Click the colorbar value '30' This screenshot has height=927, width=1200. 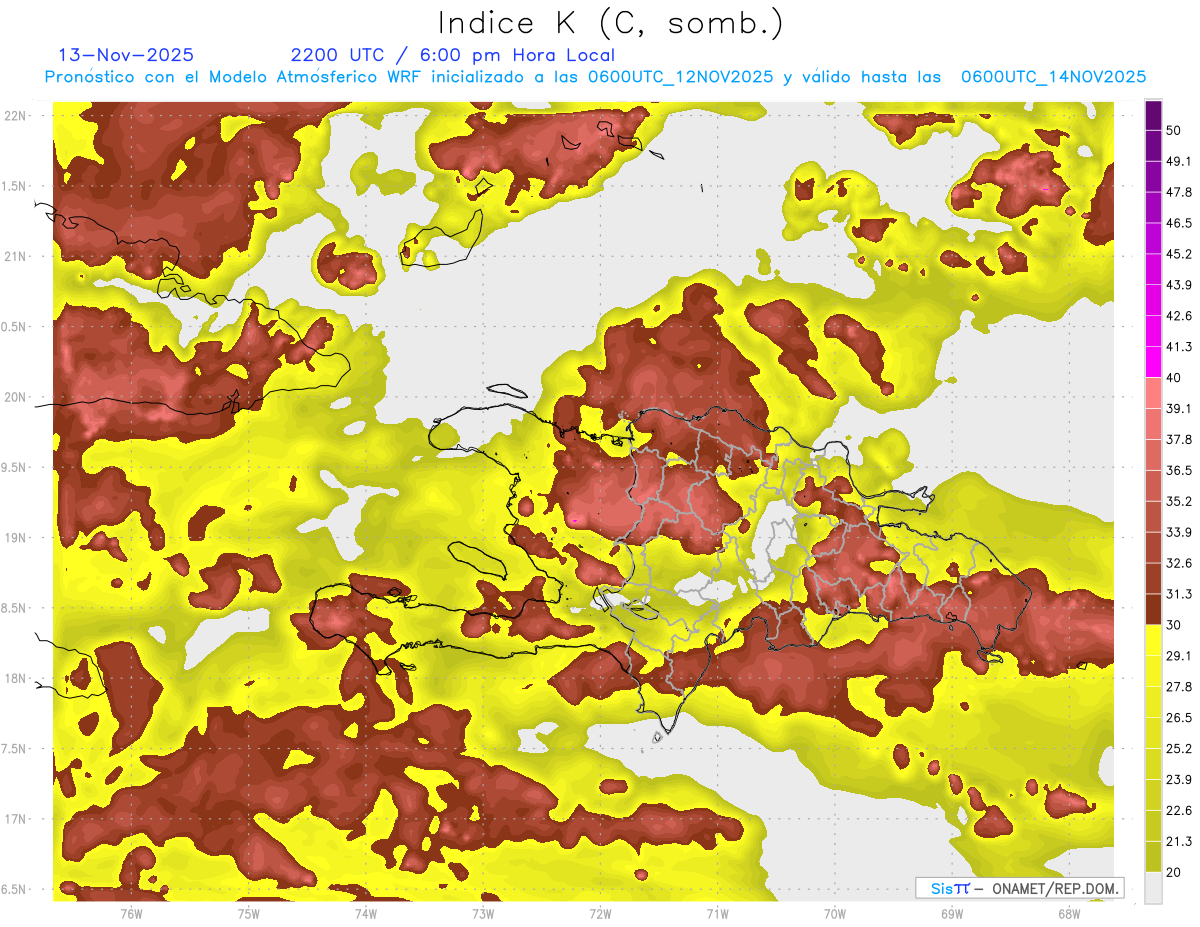1173,625
